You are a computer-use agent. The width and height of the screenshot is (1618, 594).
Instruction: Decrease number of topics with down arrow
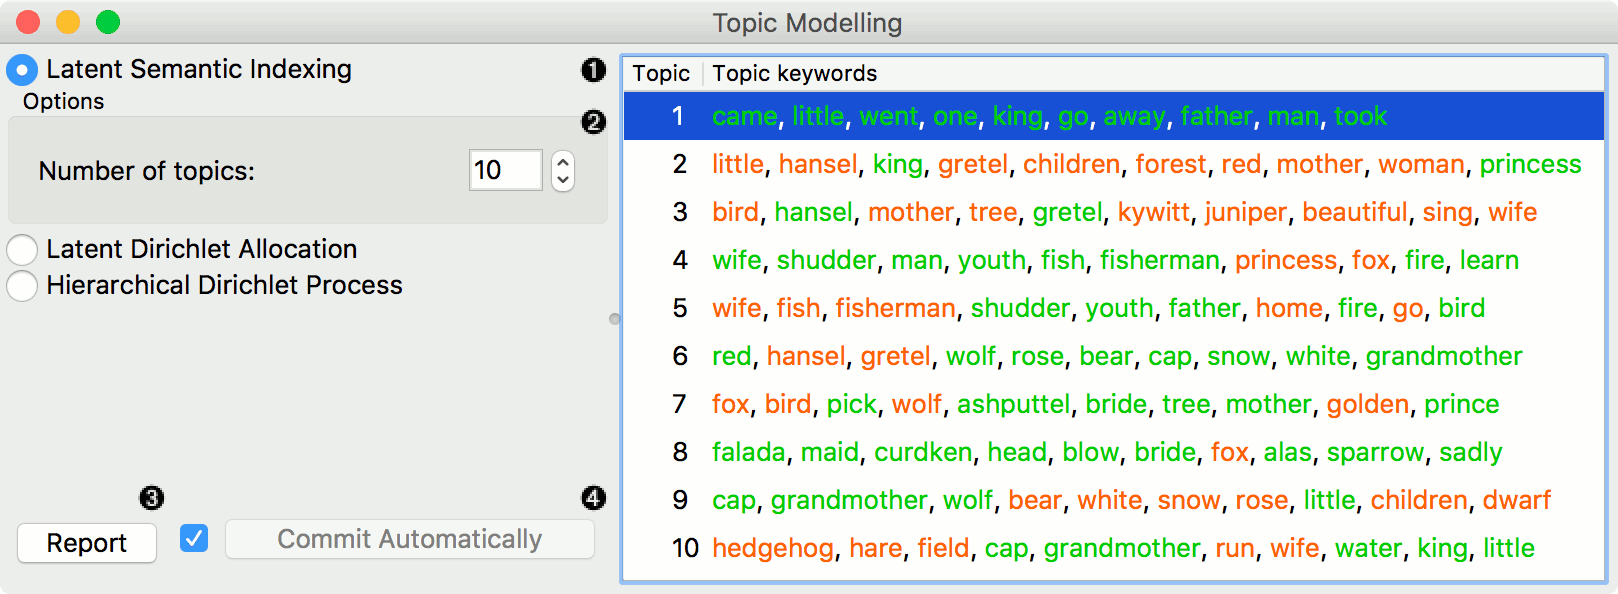[x=563, y=180]
